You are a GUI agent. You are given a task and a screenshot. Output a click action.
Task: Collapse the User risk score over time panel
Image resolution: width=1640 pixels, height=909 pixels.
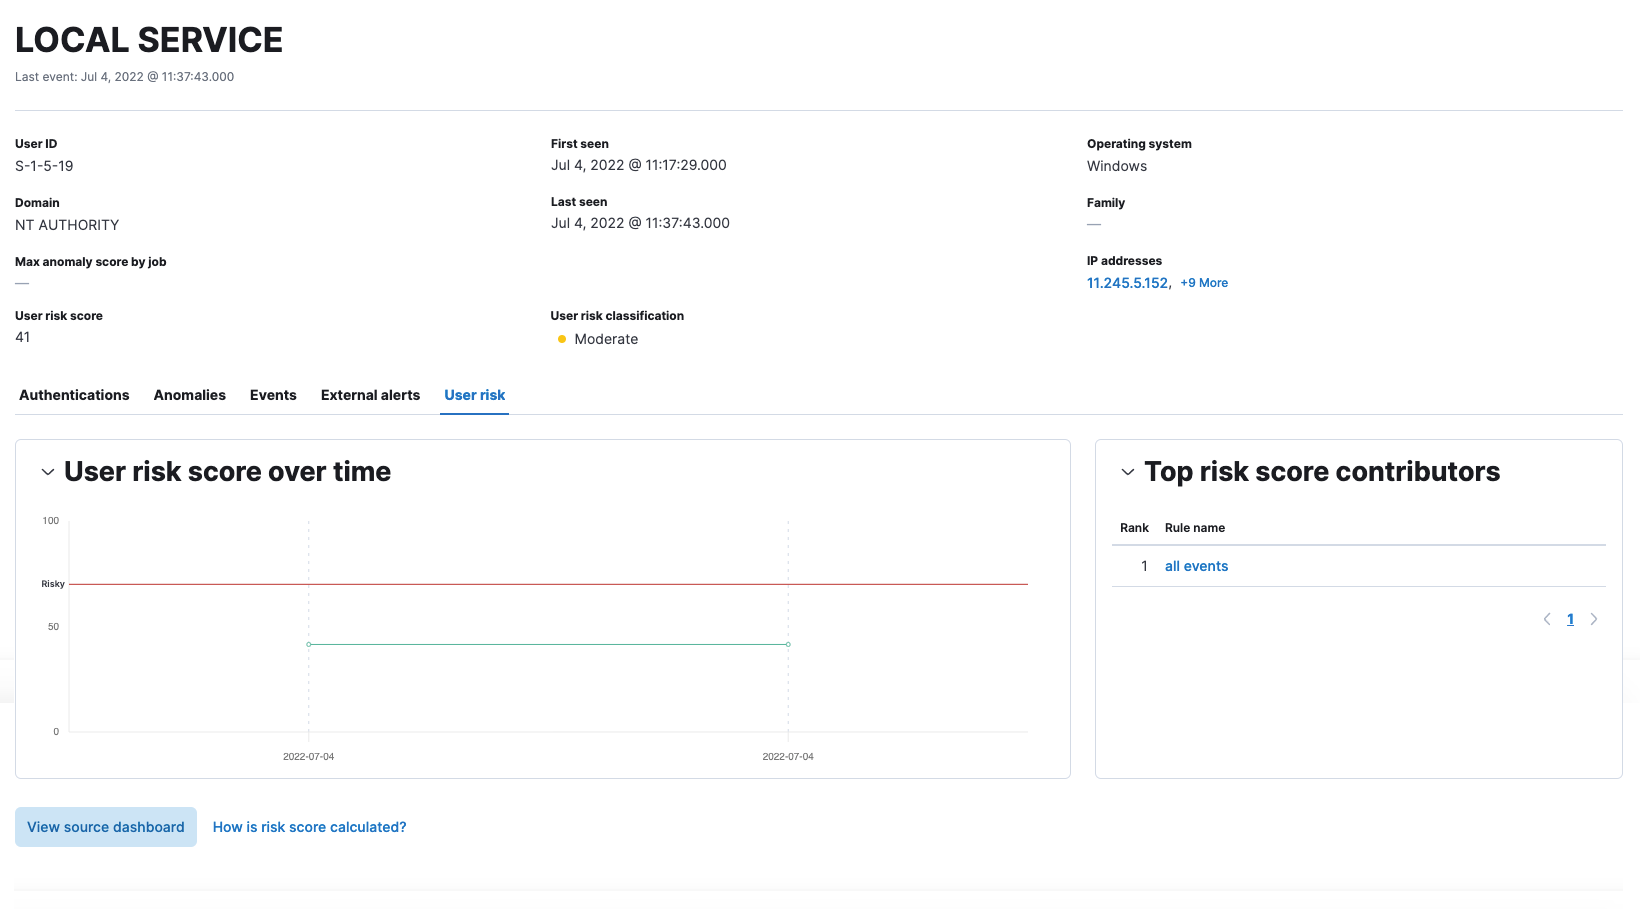coord(47,471)
